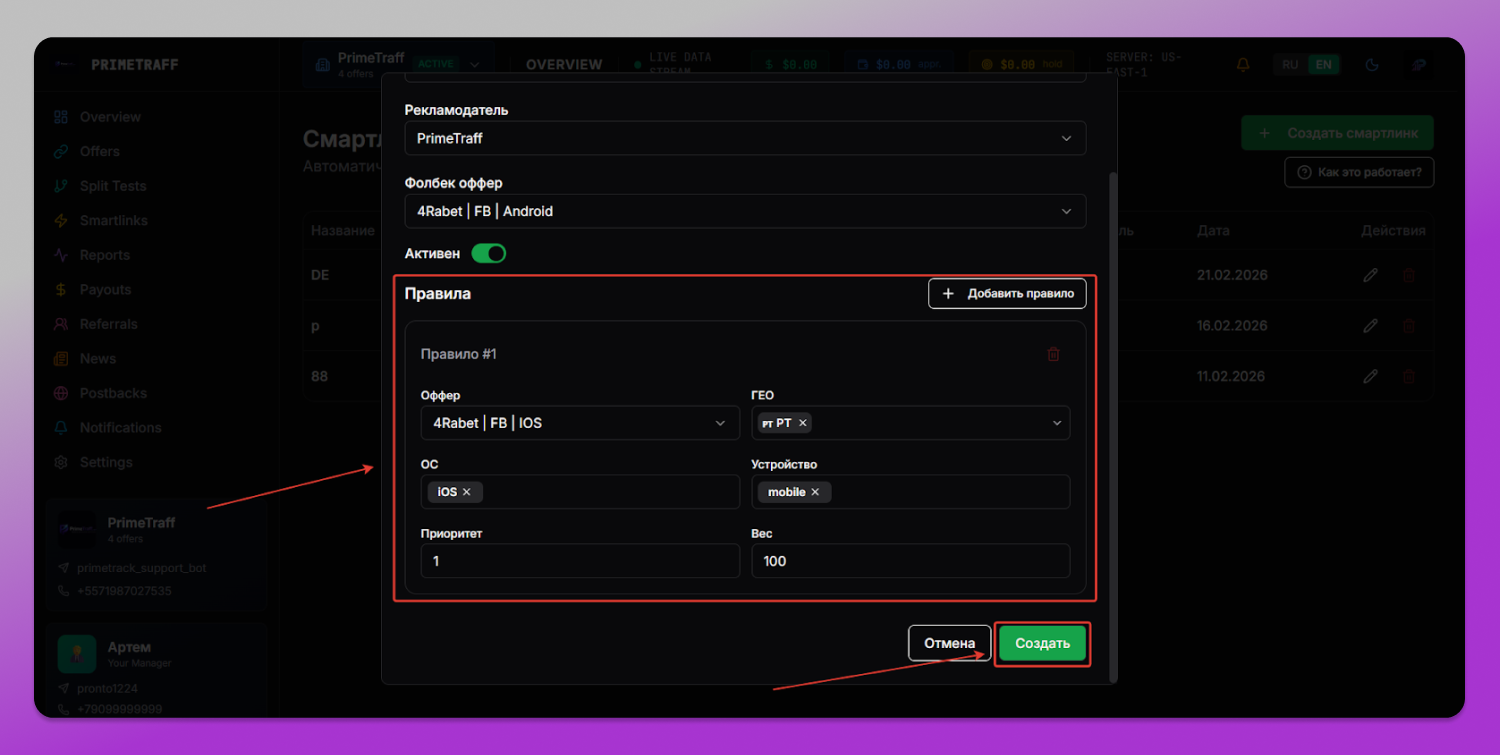Screen dimensions: 1500x755
Task: Remove the mobile device tag
Action: (x=815, y=492)
